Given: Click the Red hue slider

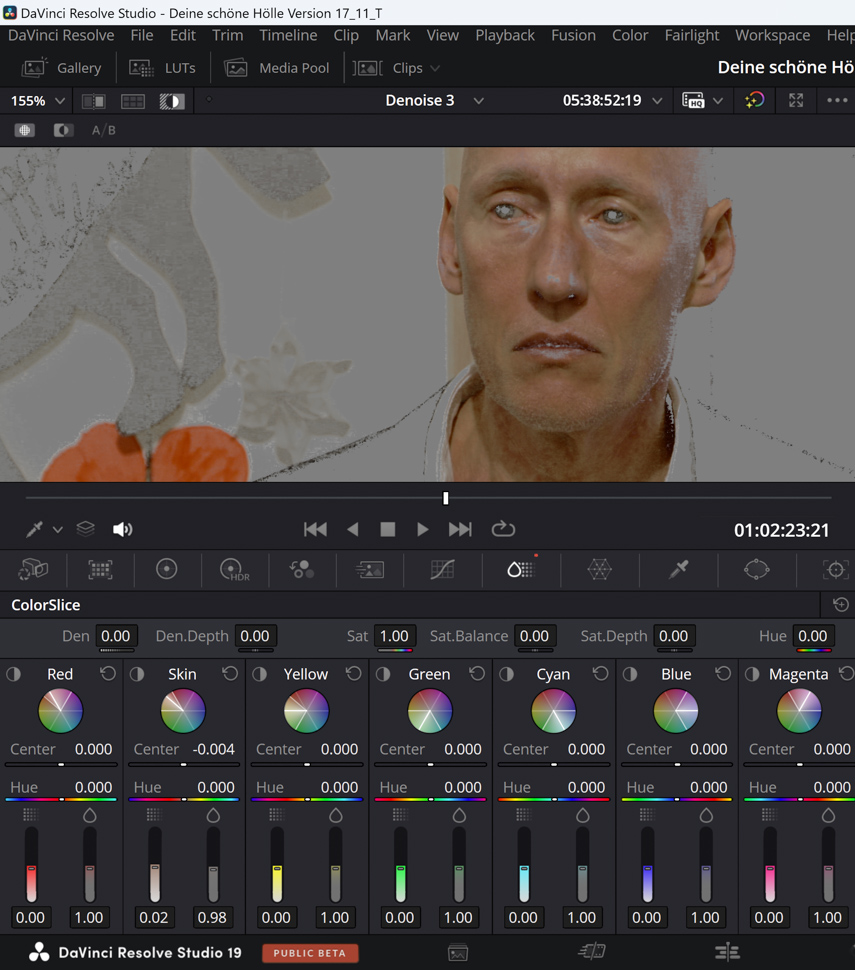Looking at the screenshot, I should click(61, 799).
